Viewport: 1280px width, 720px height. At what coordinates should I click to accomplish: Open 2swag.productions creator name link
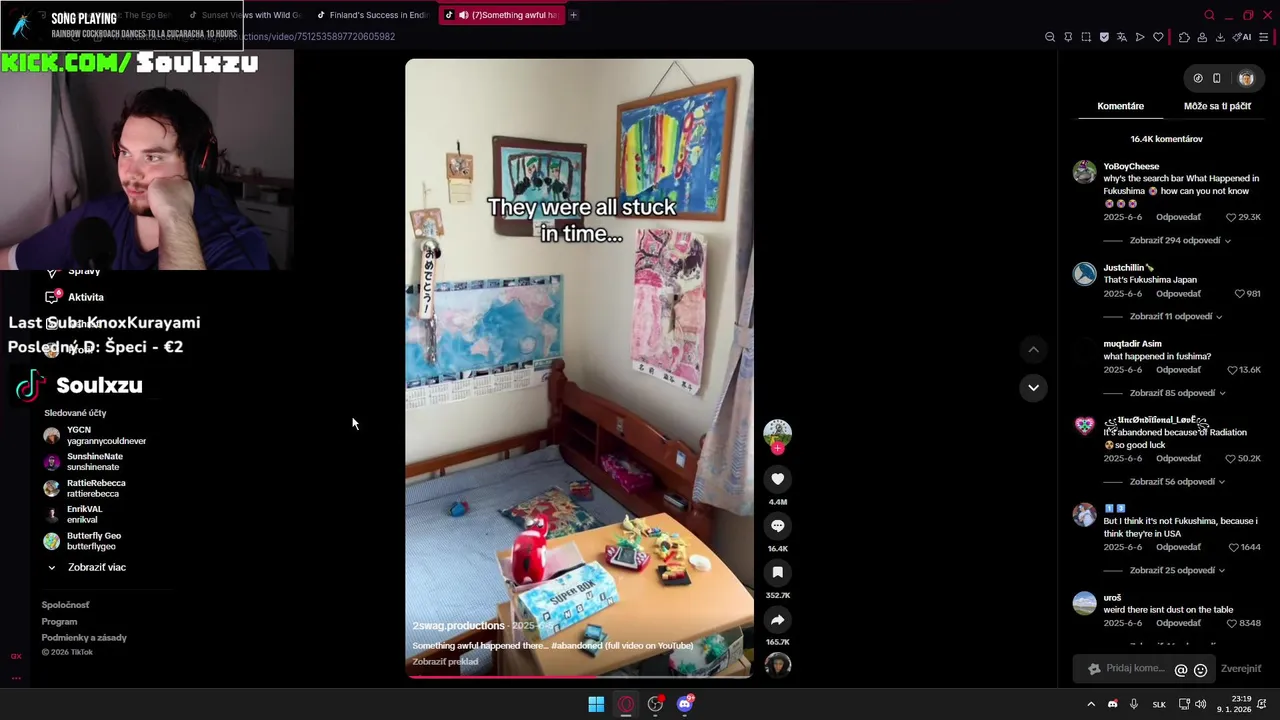click(x=458, y=626)
